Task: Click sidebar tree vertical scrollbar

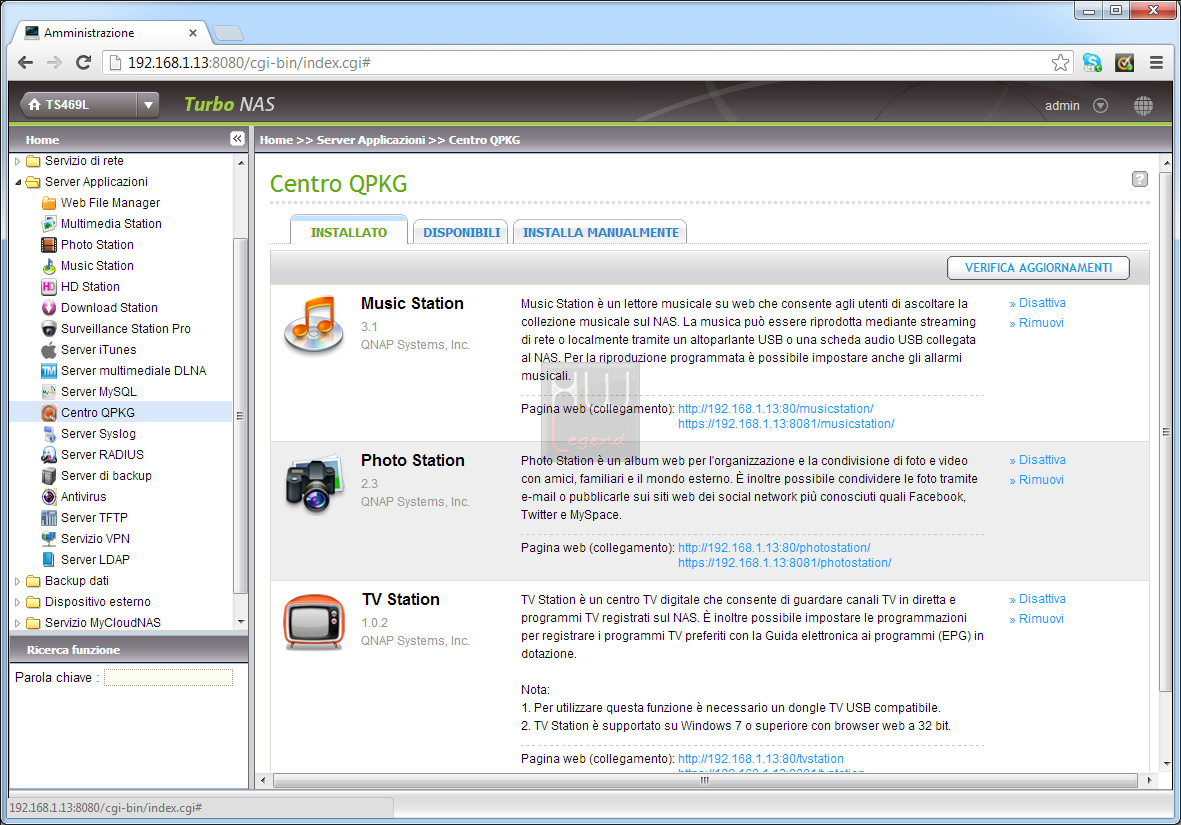Action: coord(240,414)
